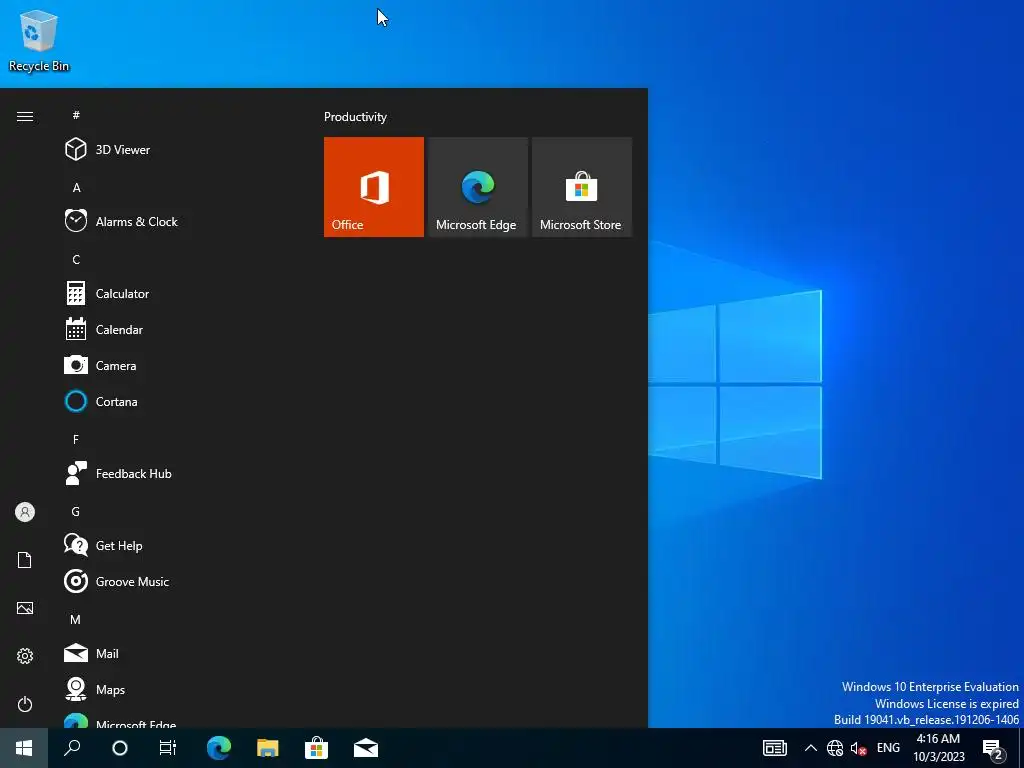The image size is (1024, 768).
Task: Open the Microsoft Store tile
Action: pos(582,187)
